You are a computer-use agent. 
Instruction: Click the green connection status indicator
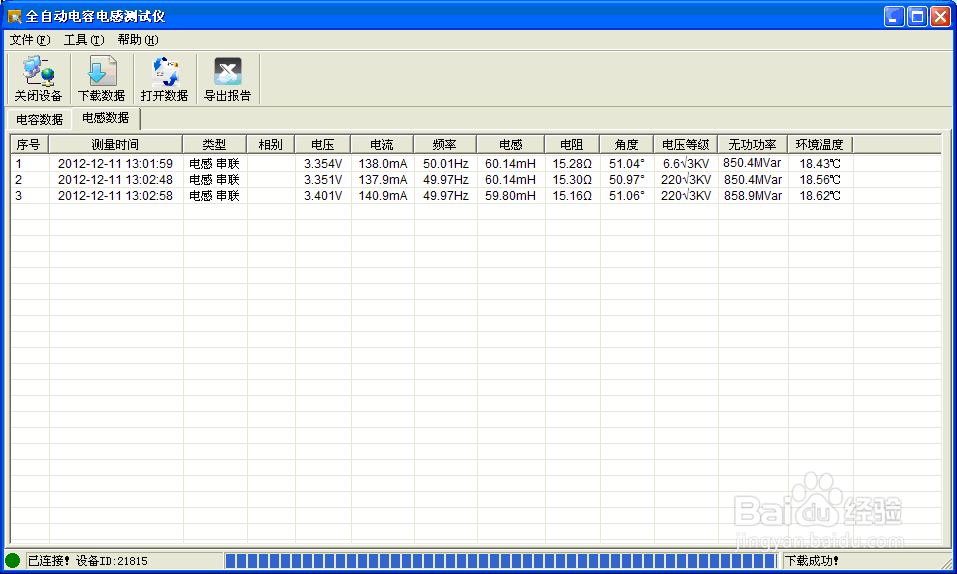(x=13, y=560)
